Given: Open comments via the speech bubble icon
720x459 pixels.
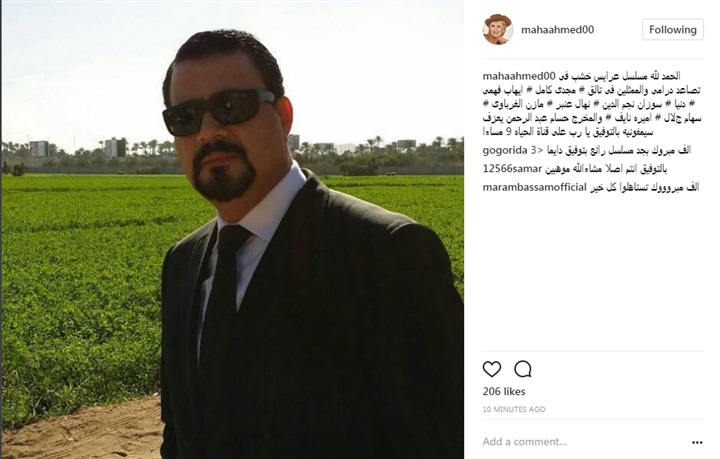Looking at the screenshot, I should click(523, 369).
